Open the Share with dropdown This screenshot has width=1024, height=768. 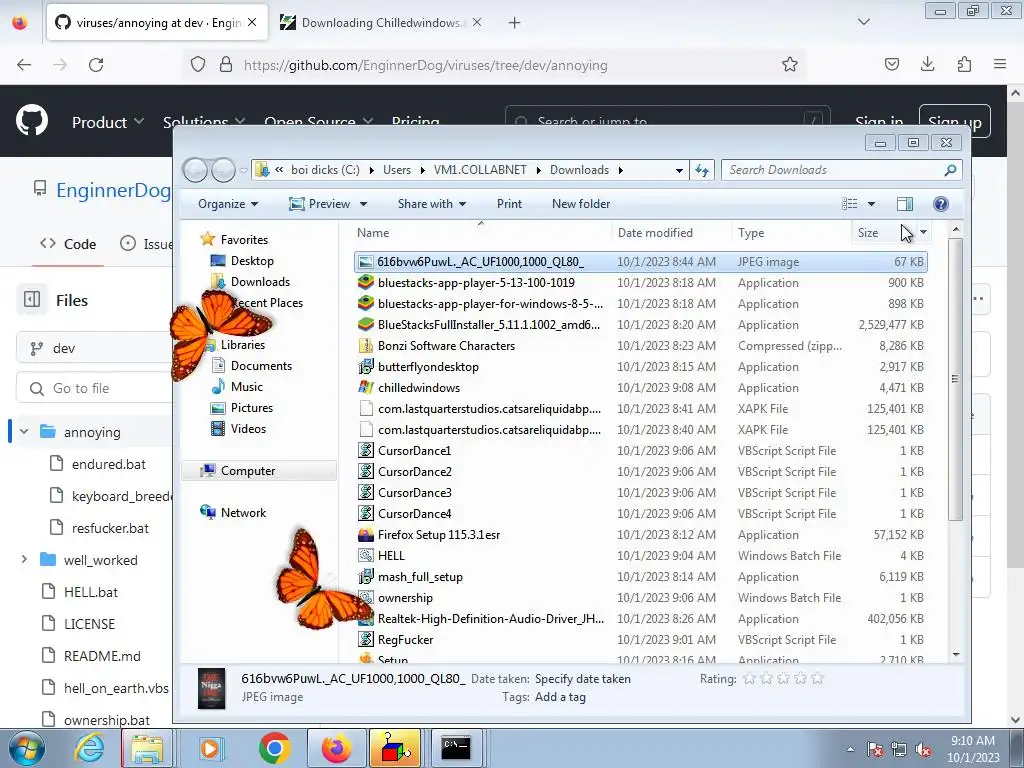click(x=432, y=204)
